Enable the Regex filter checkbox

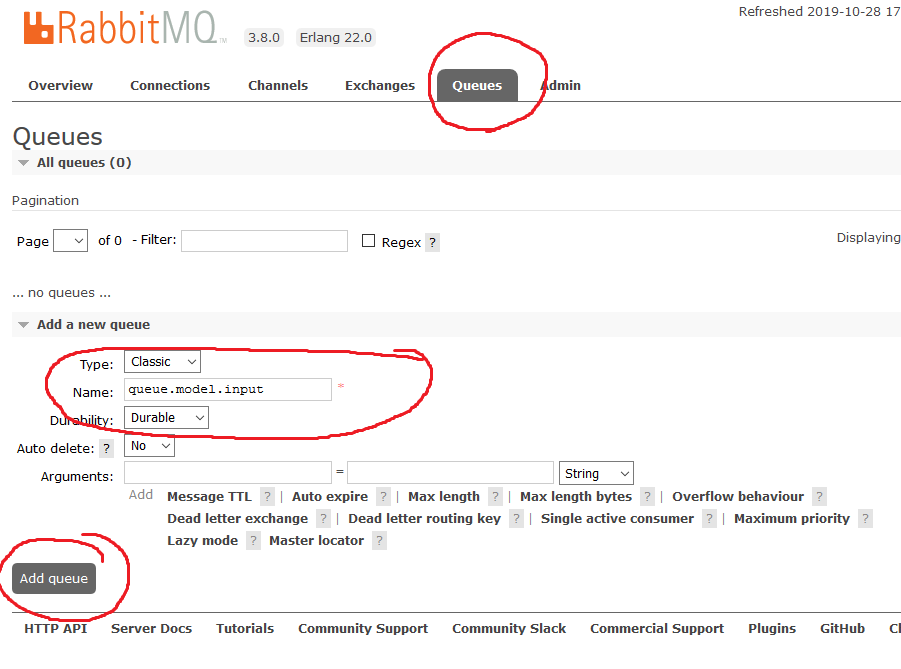click(368, 241)
